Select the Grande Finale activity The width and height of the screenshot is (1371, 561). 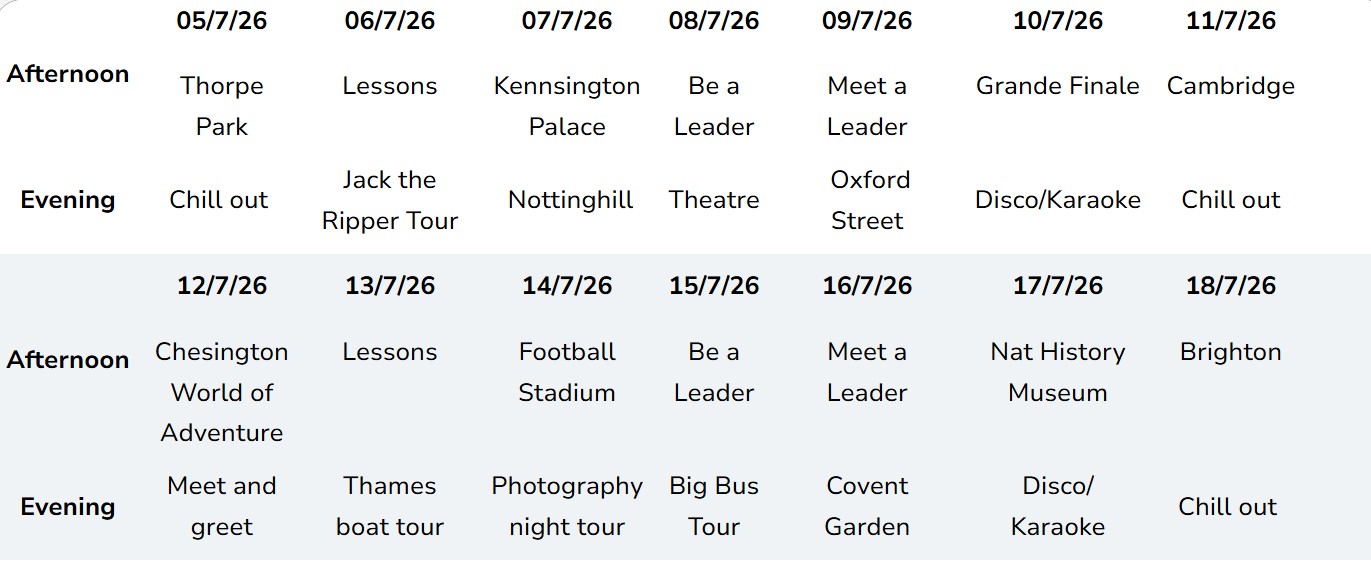coord(1057,86)
